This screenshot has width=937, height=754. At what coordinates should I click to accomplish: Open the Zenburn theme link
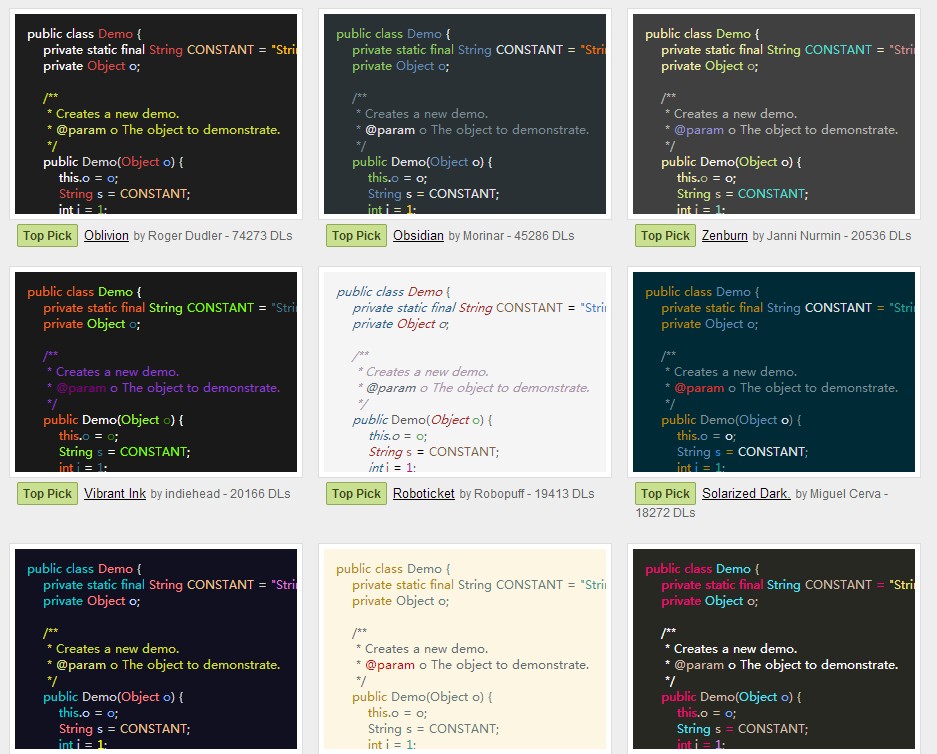(x=724, y=235)
